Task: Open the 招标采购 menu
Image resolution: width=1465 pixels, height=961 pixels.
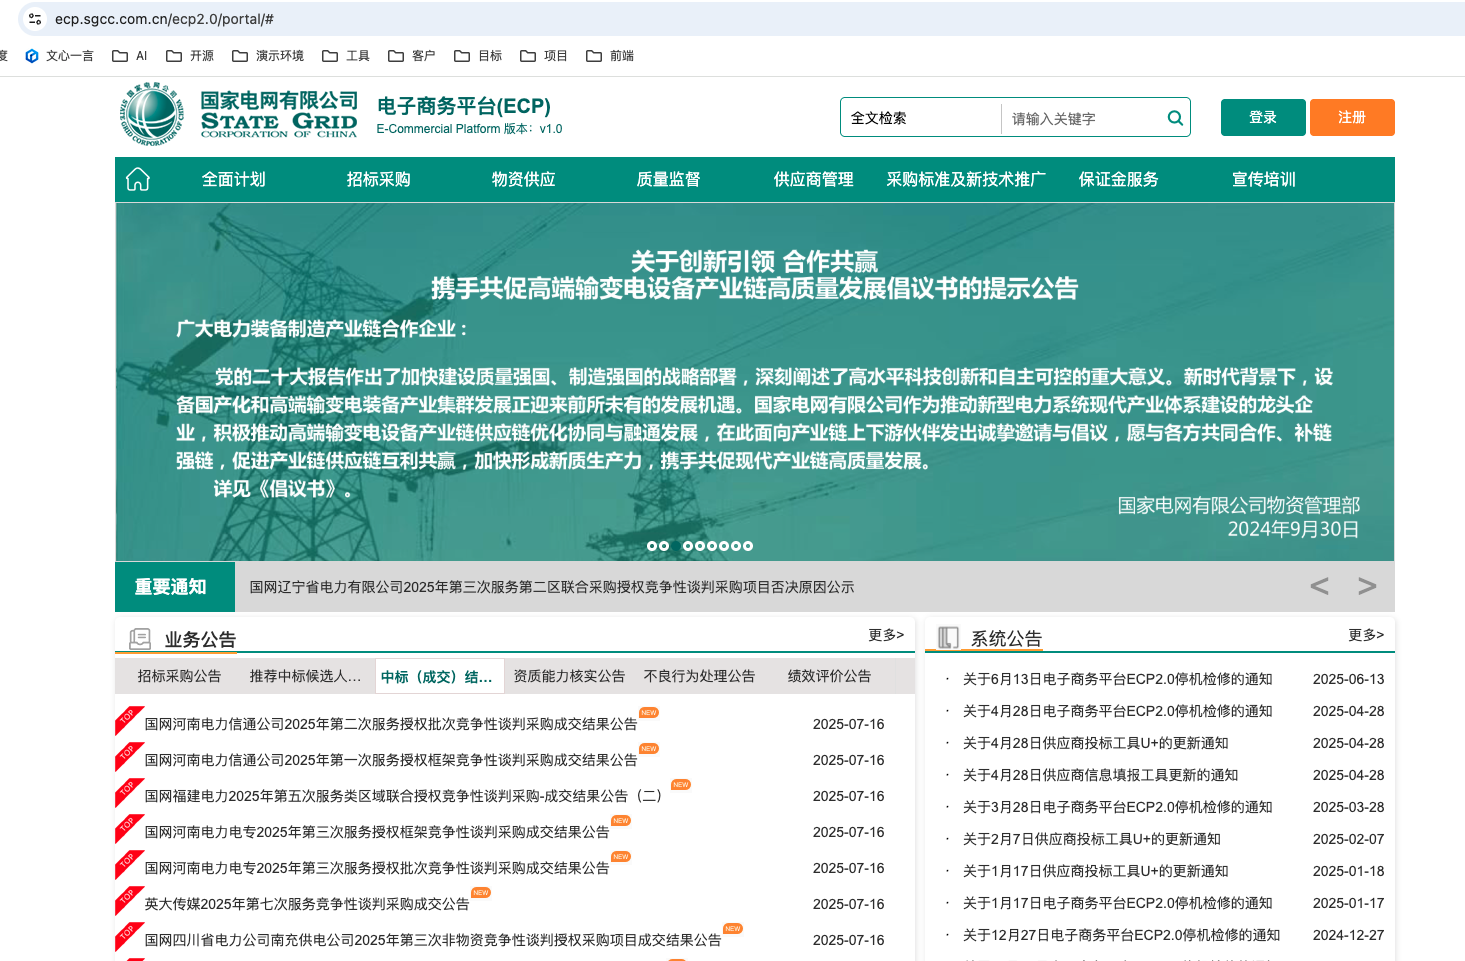Action: click(x=379, y=179)
